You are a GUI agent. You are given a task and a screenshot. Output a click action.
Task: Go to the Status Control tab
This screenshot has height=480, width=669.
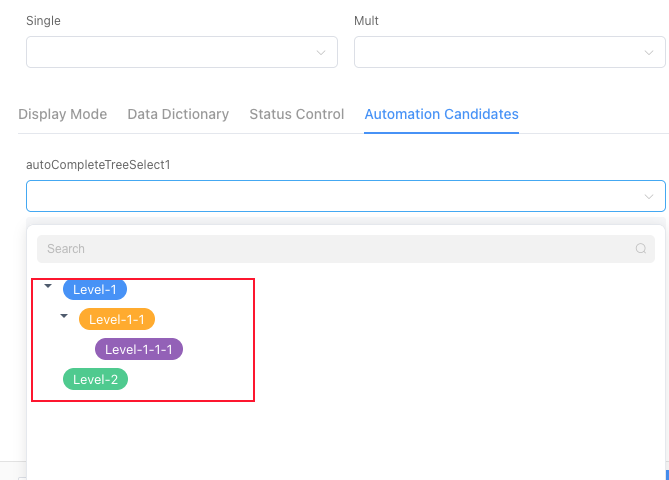click(x=296, y=114)
